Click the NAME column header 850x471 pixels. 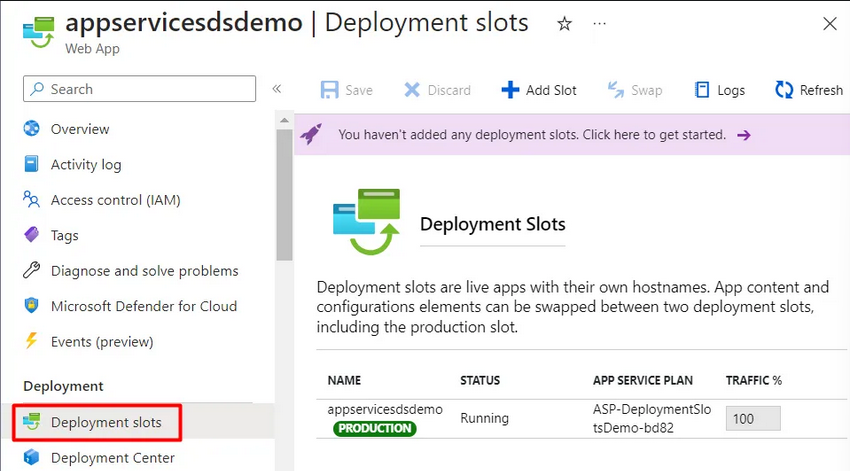344,380
